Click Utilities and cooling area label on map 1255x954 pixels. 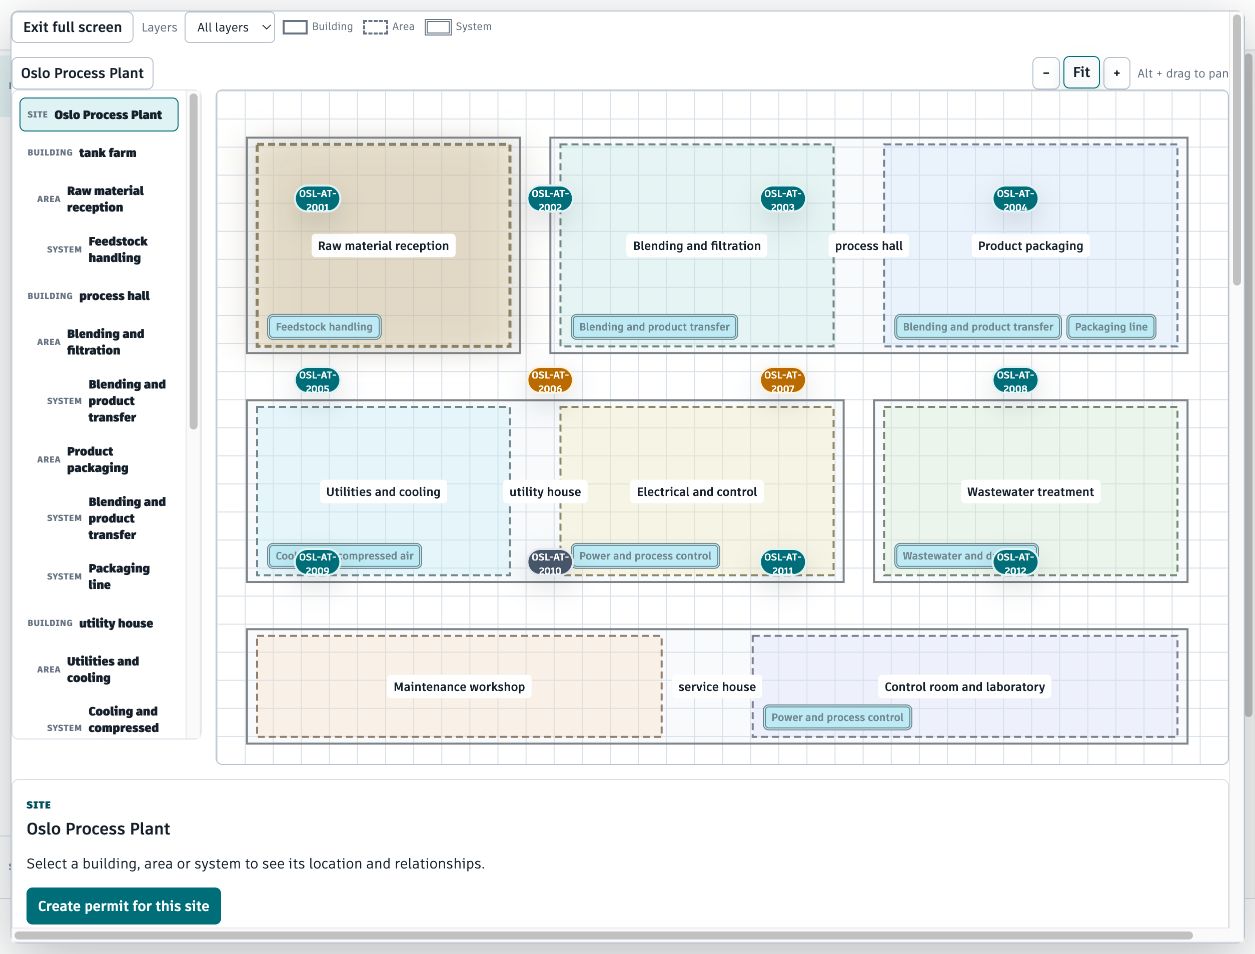pyautogui.click(x=383, y=492)
